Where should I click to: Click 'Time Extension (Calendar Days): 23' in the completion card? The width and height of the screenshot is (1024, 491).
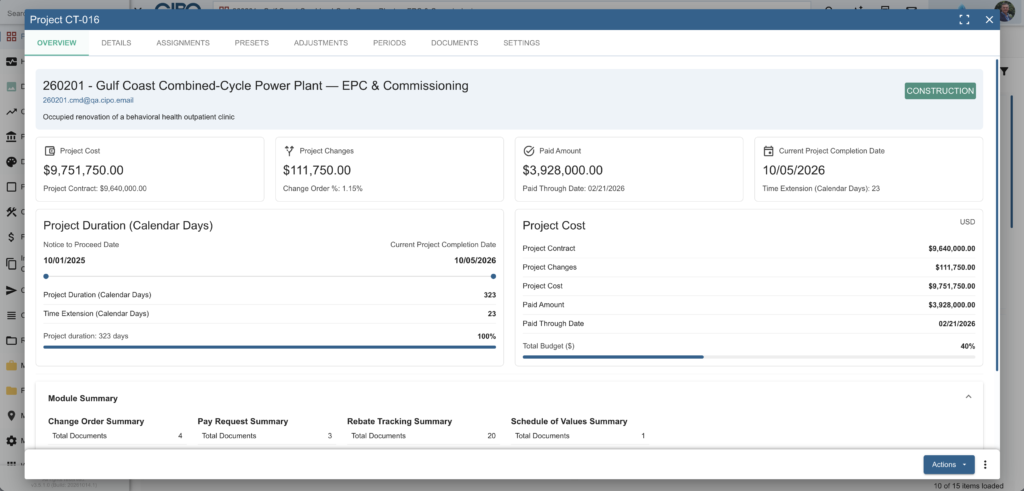tap(823, 189)
